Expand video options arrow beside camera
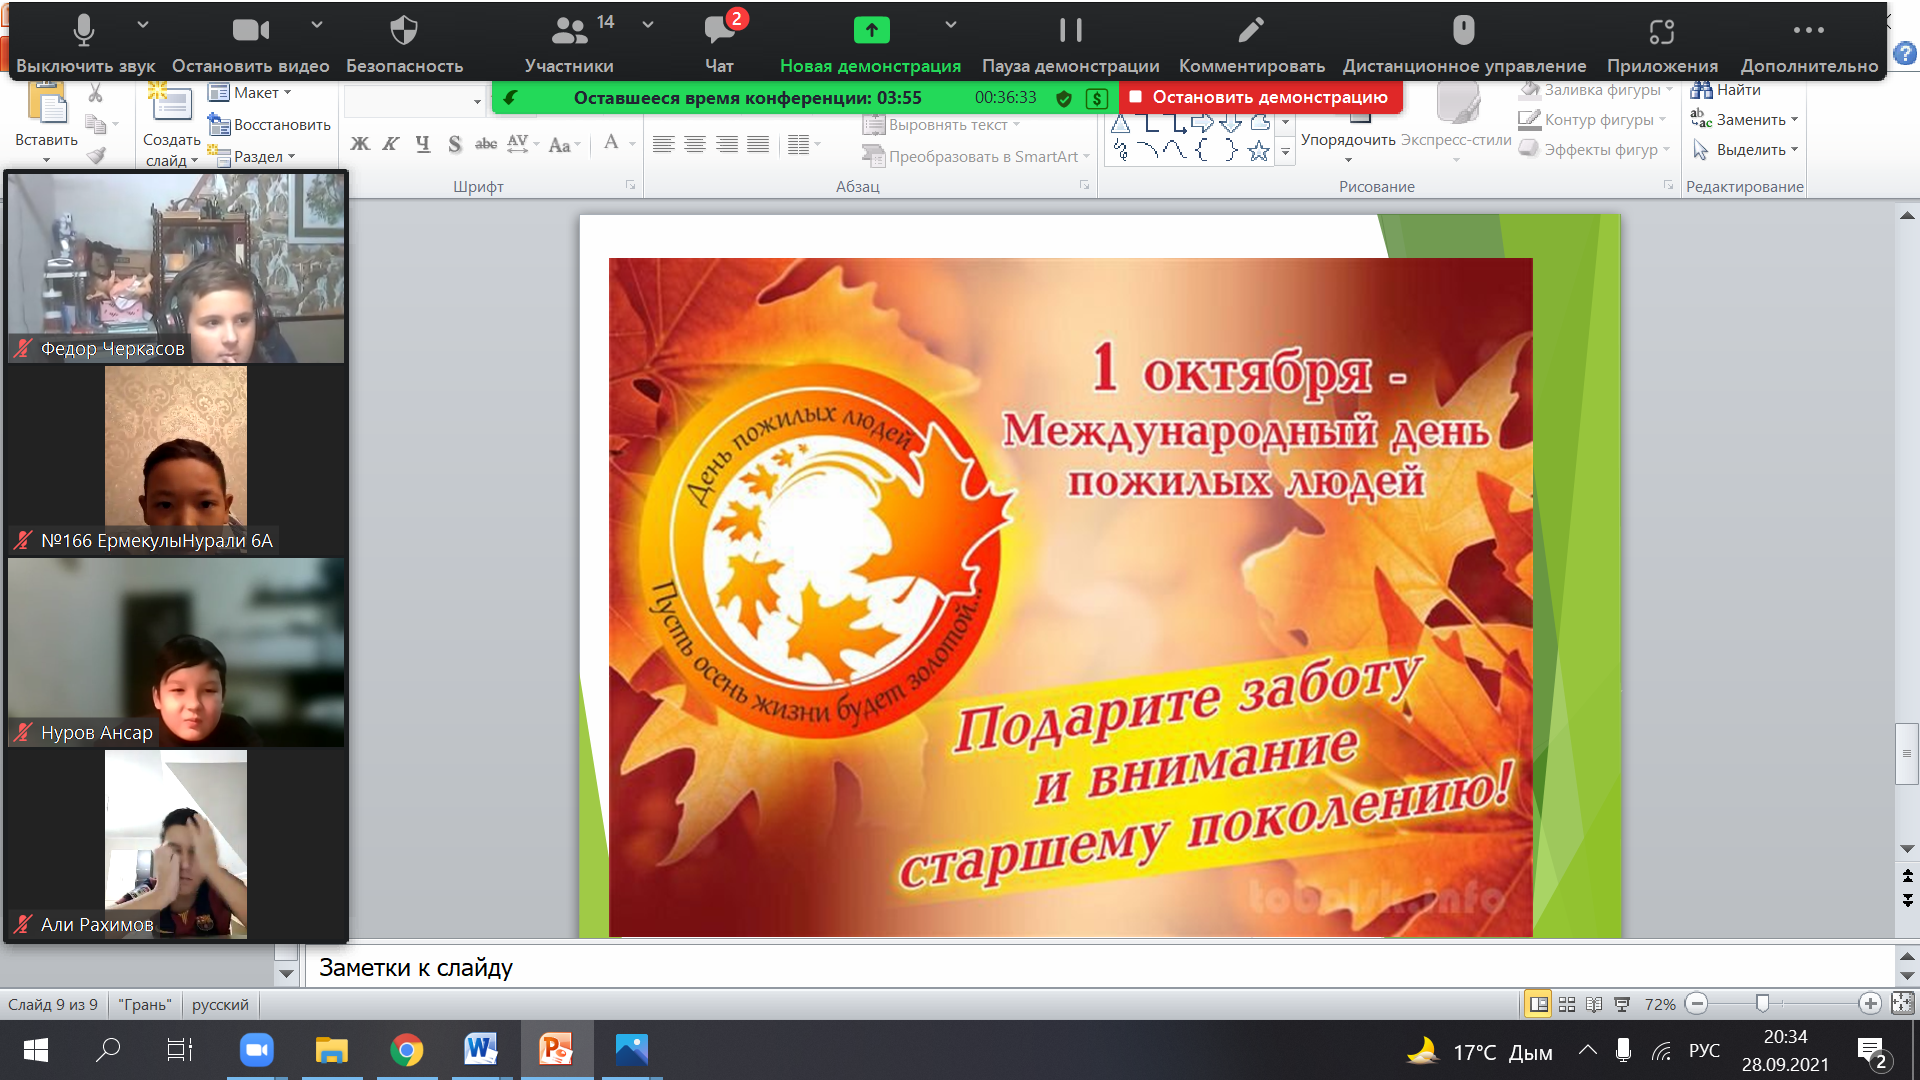The image size is (1920, 1080). tap(317, 24)
